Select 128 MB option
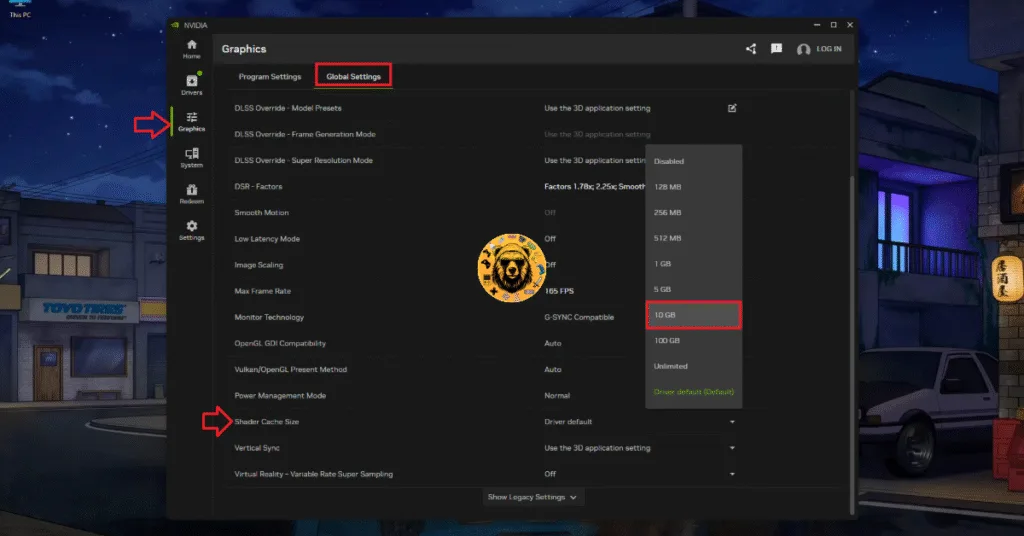The width and height of the screenshot is (1024, 536). [x=694, y=187]
